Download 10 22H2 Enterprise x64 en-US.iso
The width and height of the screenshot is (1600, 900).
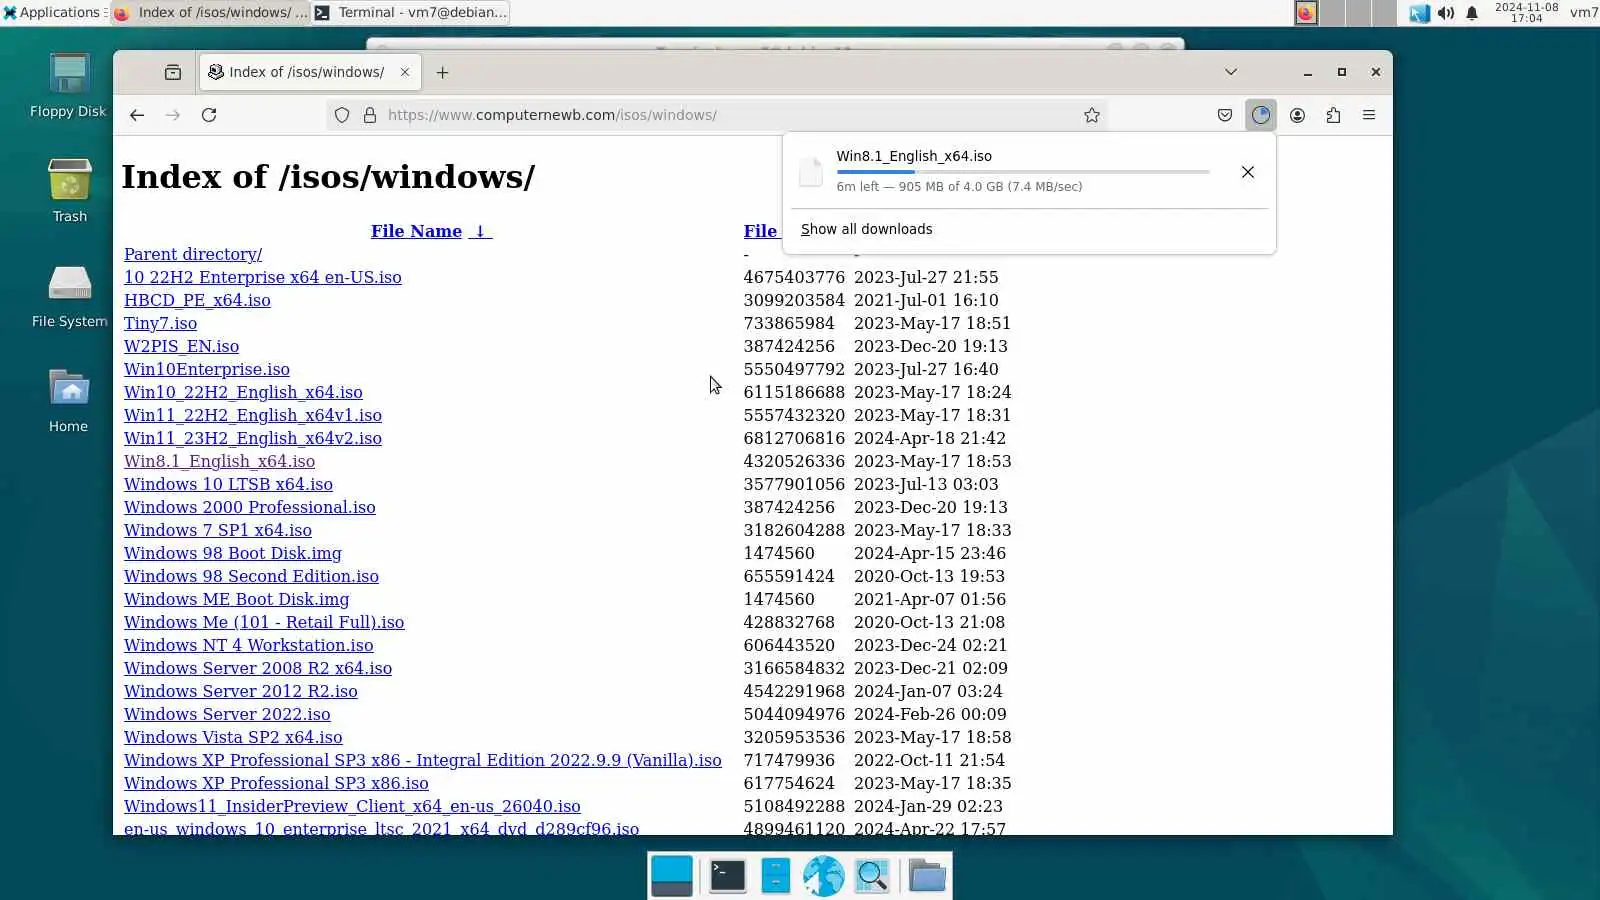coord(262,277)
